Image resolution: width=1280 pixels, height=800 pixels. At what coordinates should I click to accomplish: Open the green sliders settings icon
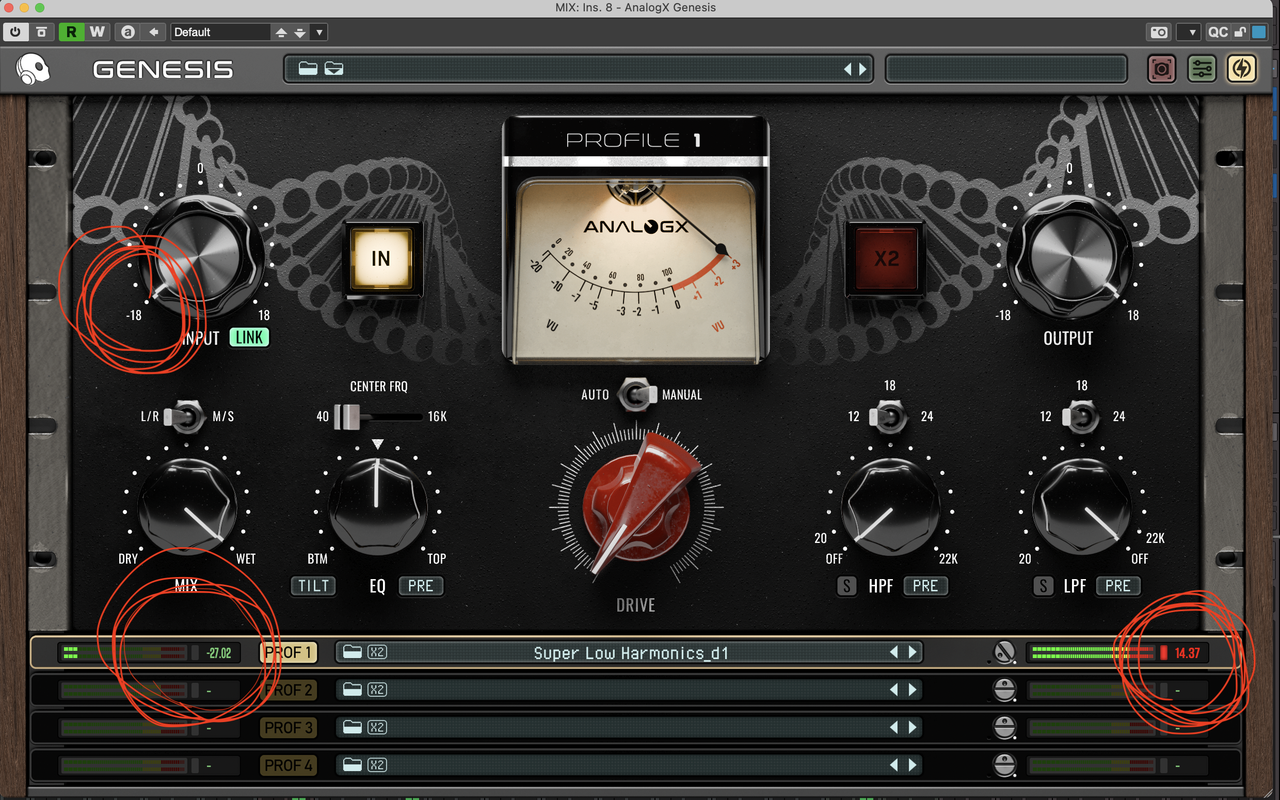(x=1202, y=69)
